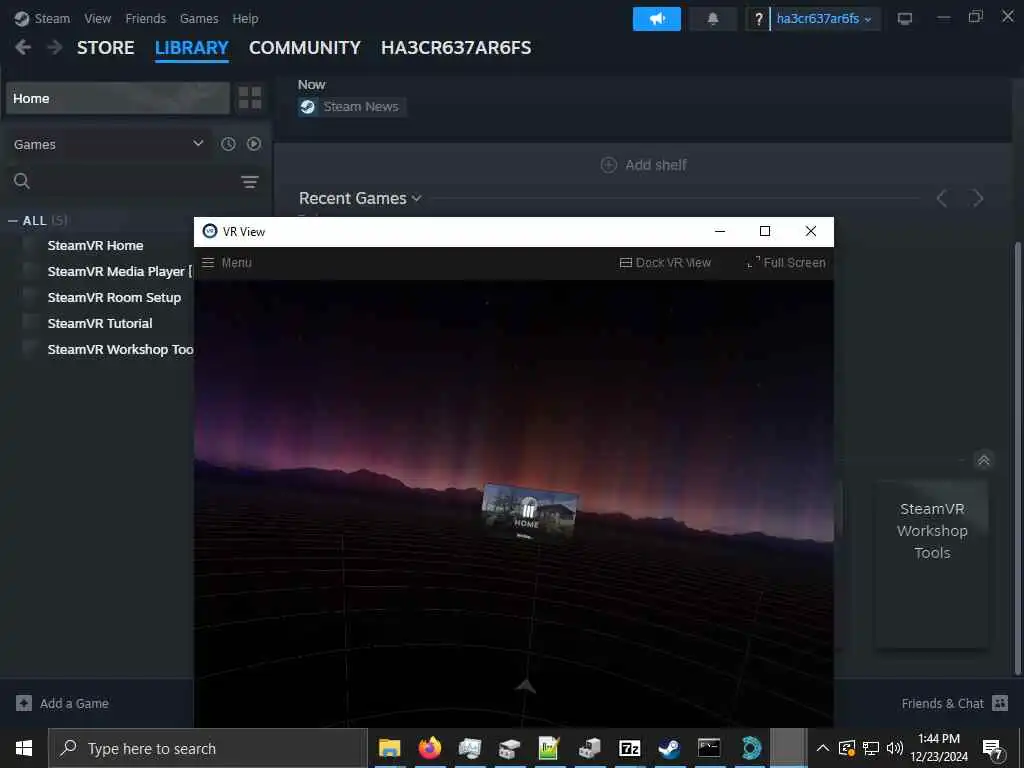Open the announcements megaphone button
The image size is (1024, 768).
point(656,19)
